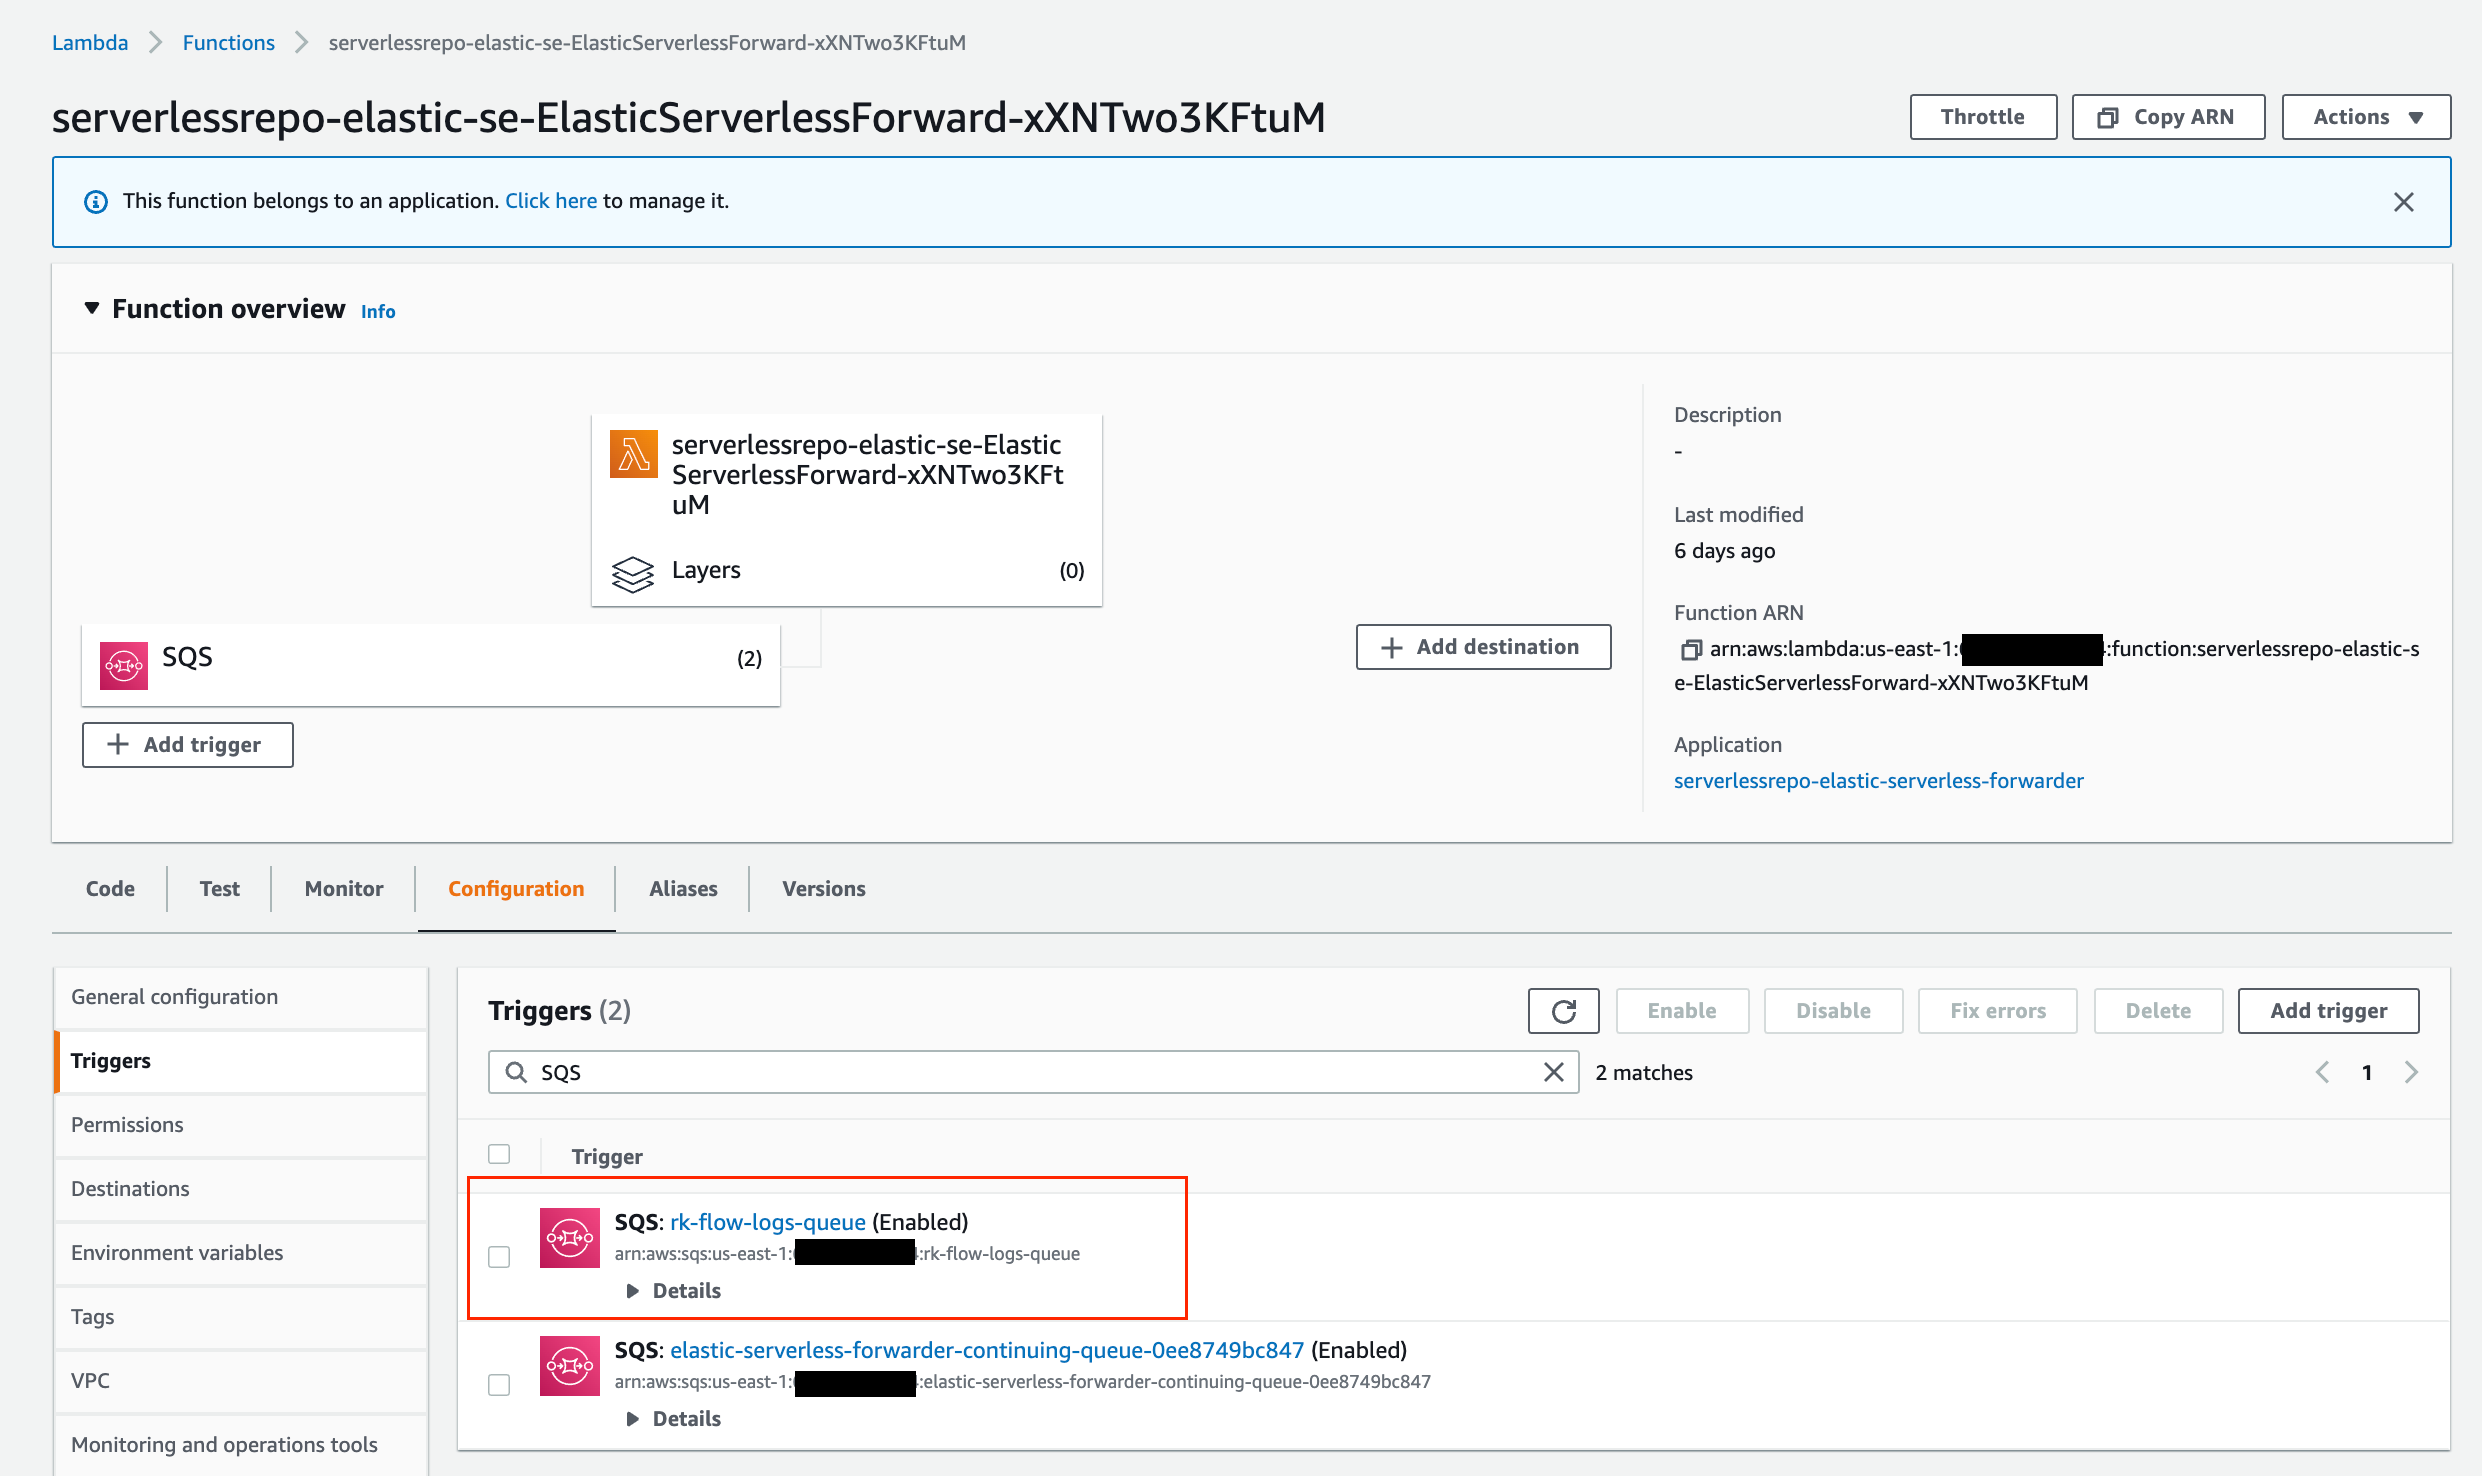Open Environment variables settings

pos(241,1253)
